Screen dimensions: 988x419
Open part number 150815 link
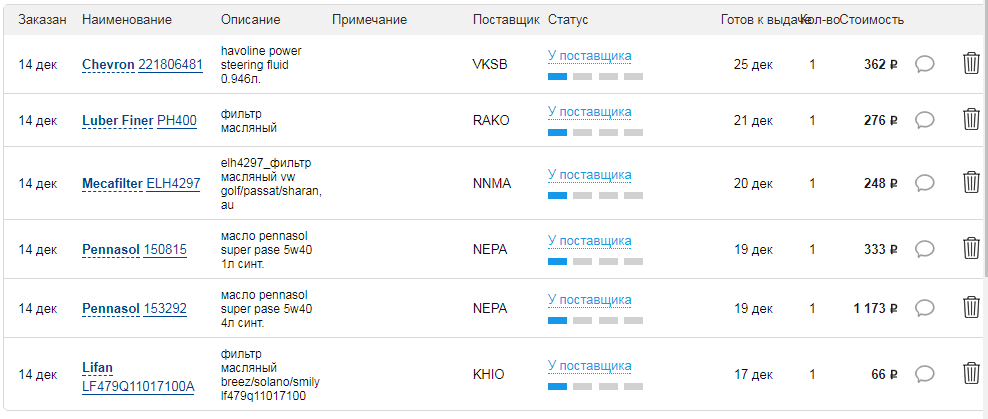tap(165, 250)
